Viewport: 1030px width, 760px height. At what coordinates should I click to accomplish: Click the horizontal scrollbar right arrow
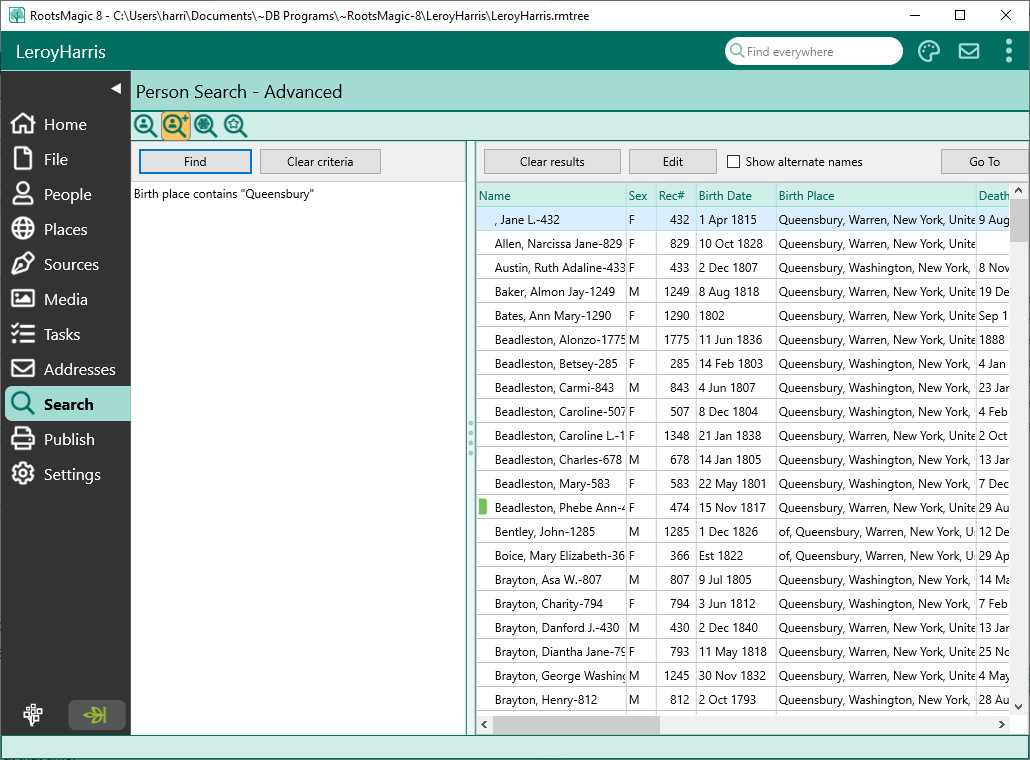click(1003, 725)
